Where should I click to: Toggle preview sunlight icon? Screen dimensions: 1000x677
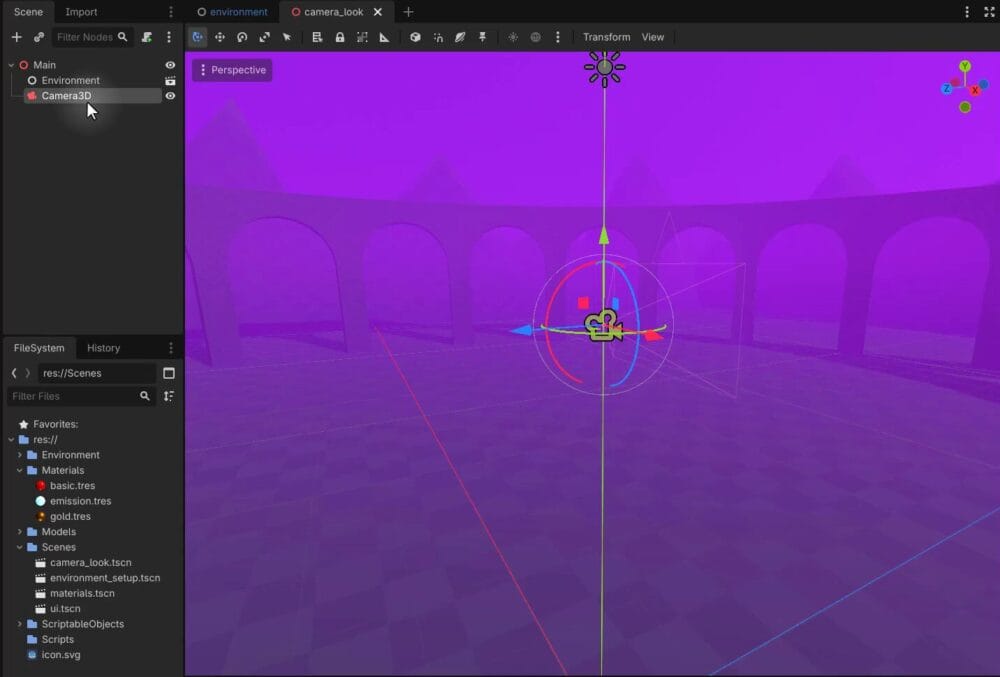coord(513,37)
